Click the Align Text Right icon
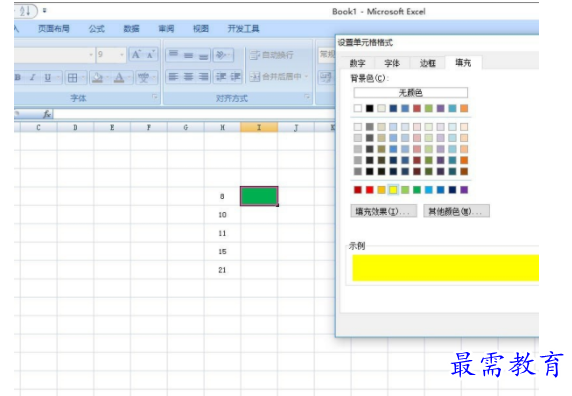 click(203, 77)
